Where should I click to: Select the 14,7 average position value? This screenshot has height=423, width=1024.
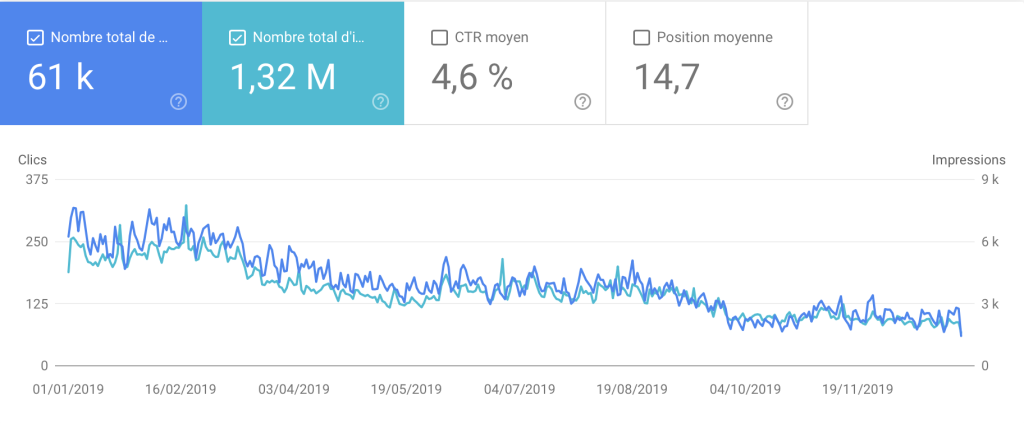click(x=665, y=77)
